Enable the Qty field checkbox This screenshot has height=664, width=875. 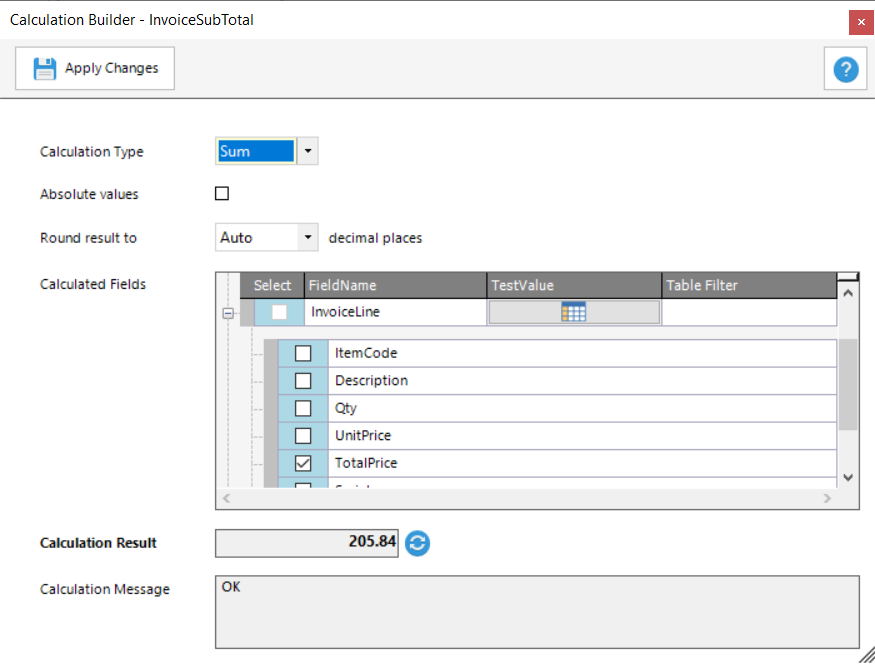[x=303, y=408]
